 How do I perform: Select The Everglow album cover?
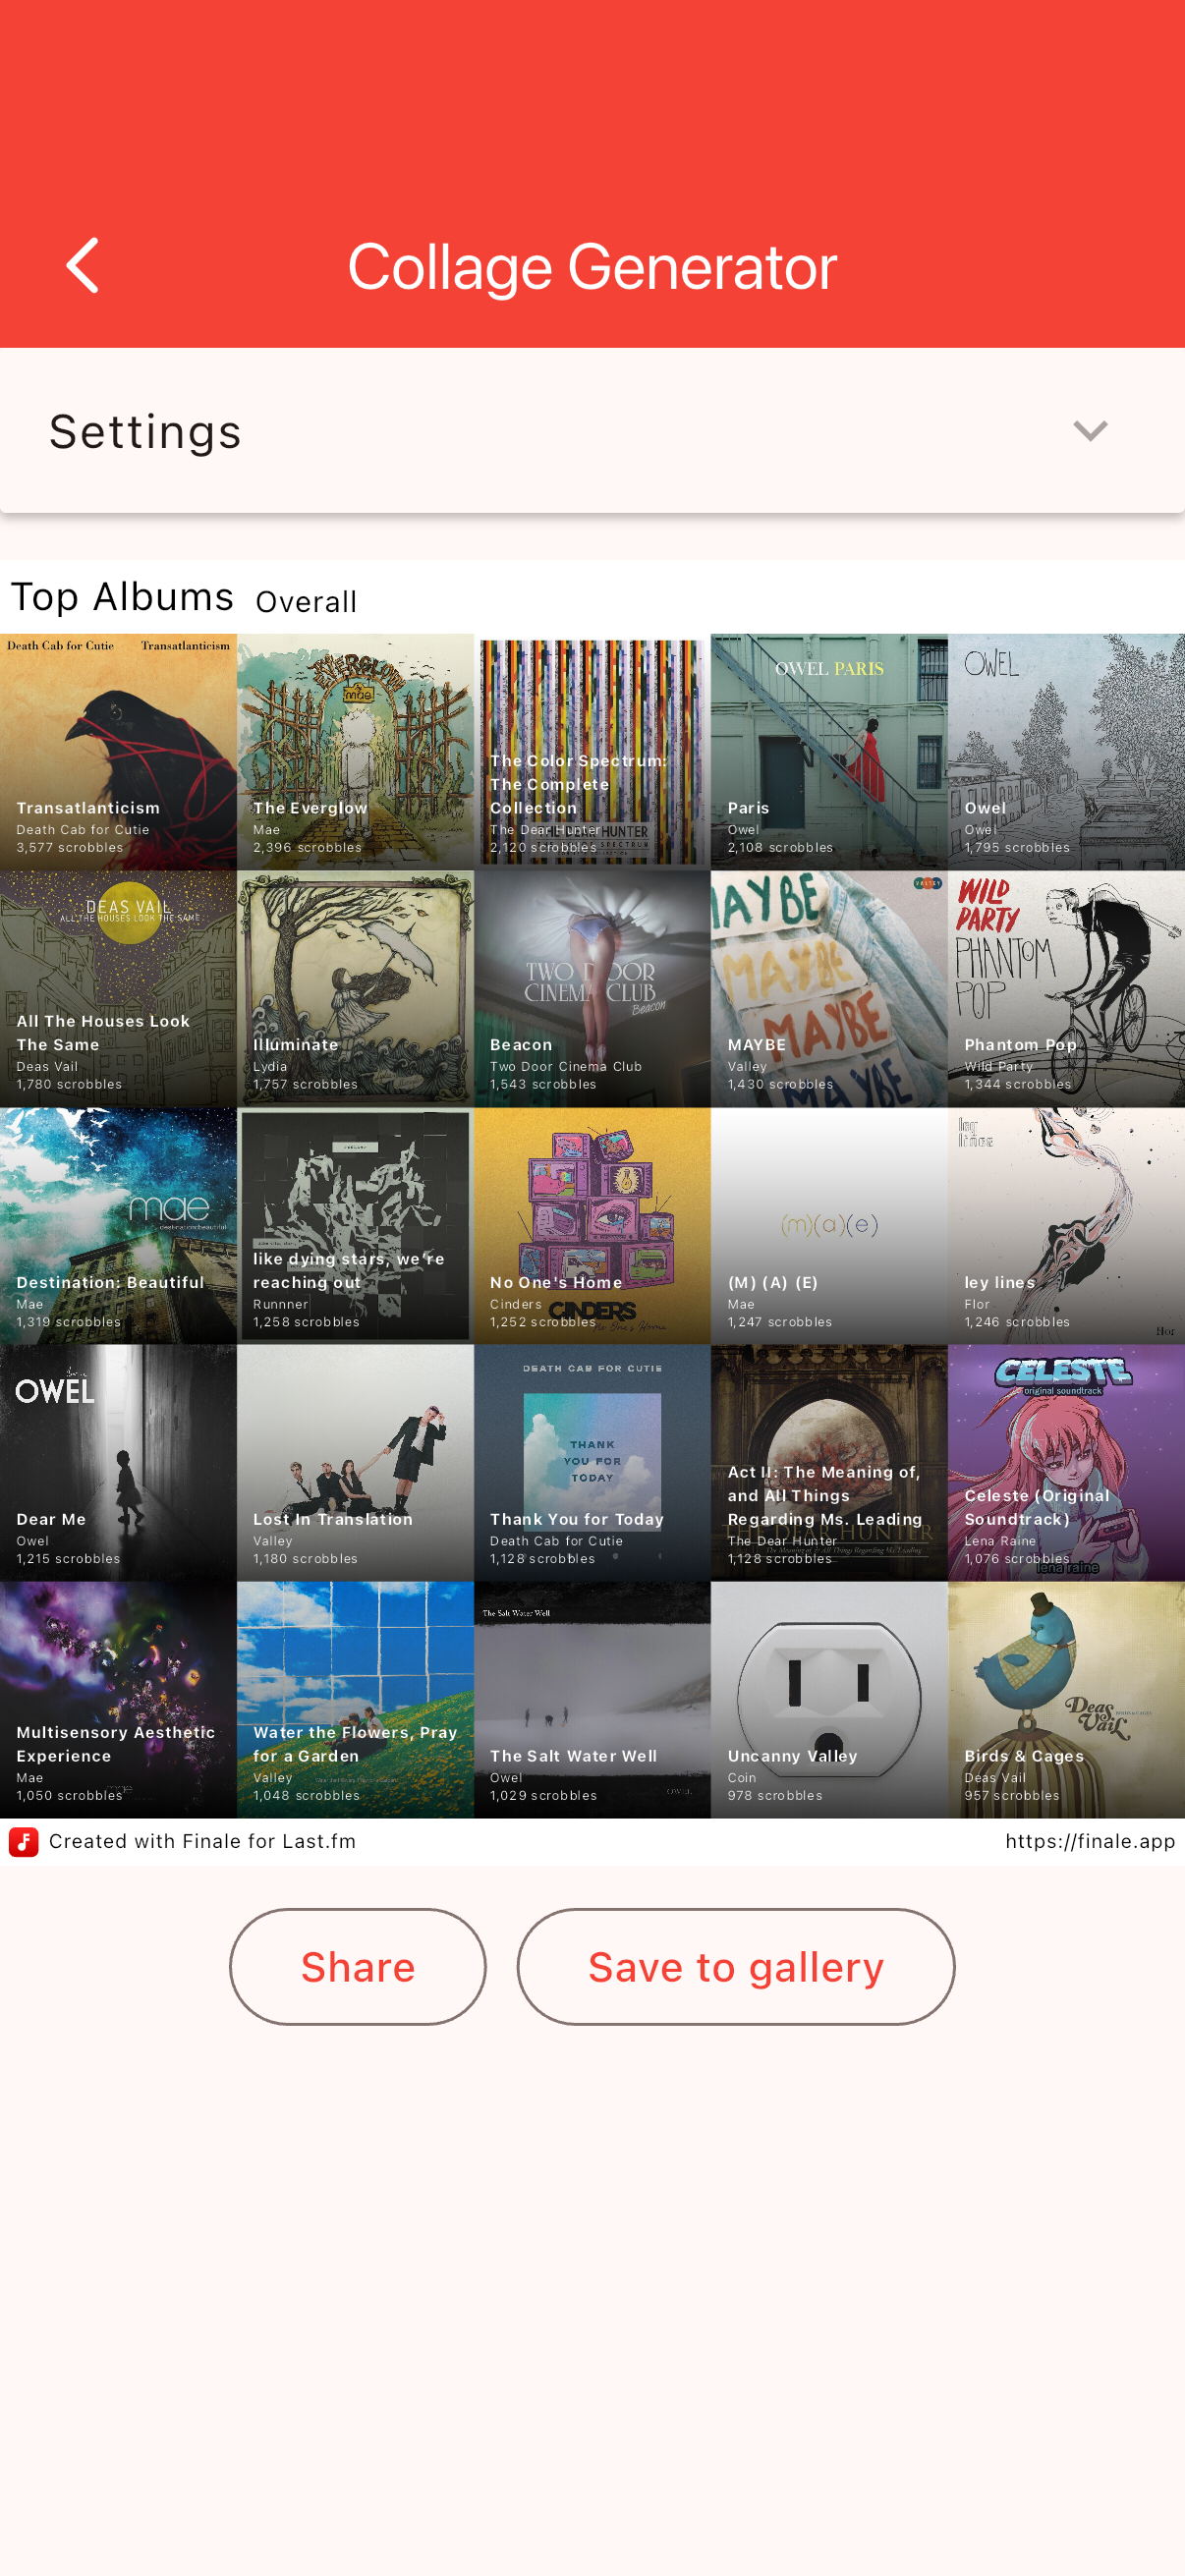[x=355, y=751]
